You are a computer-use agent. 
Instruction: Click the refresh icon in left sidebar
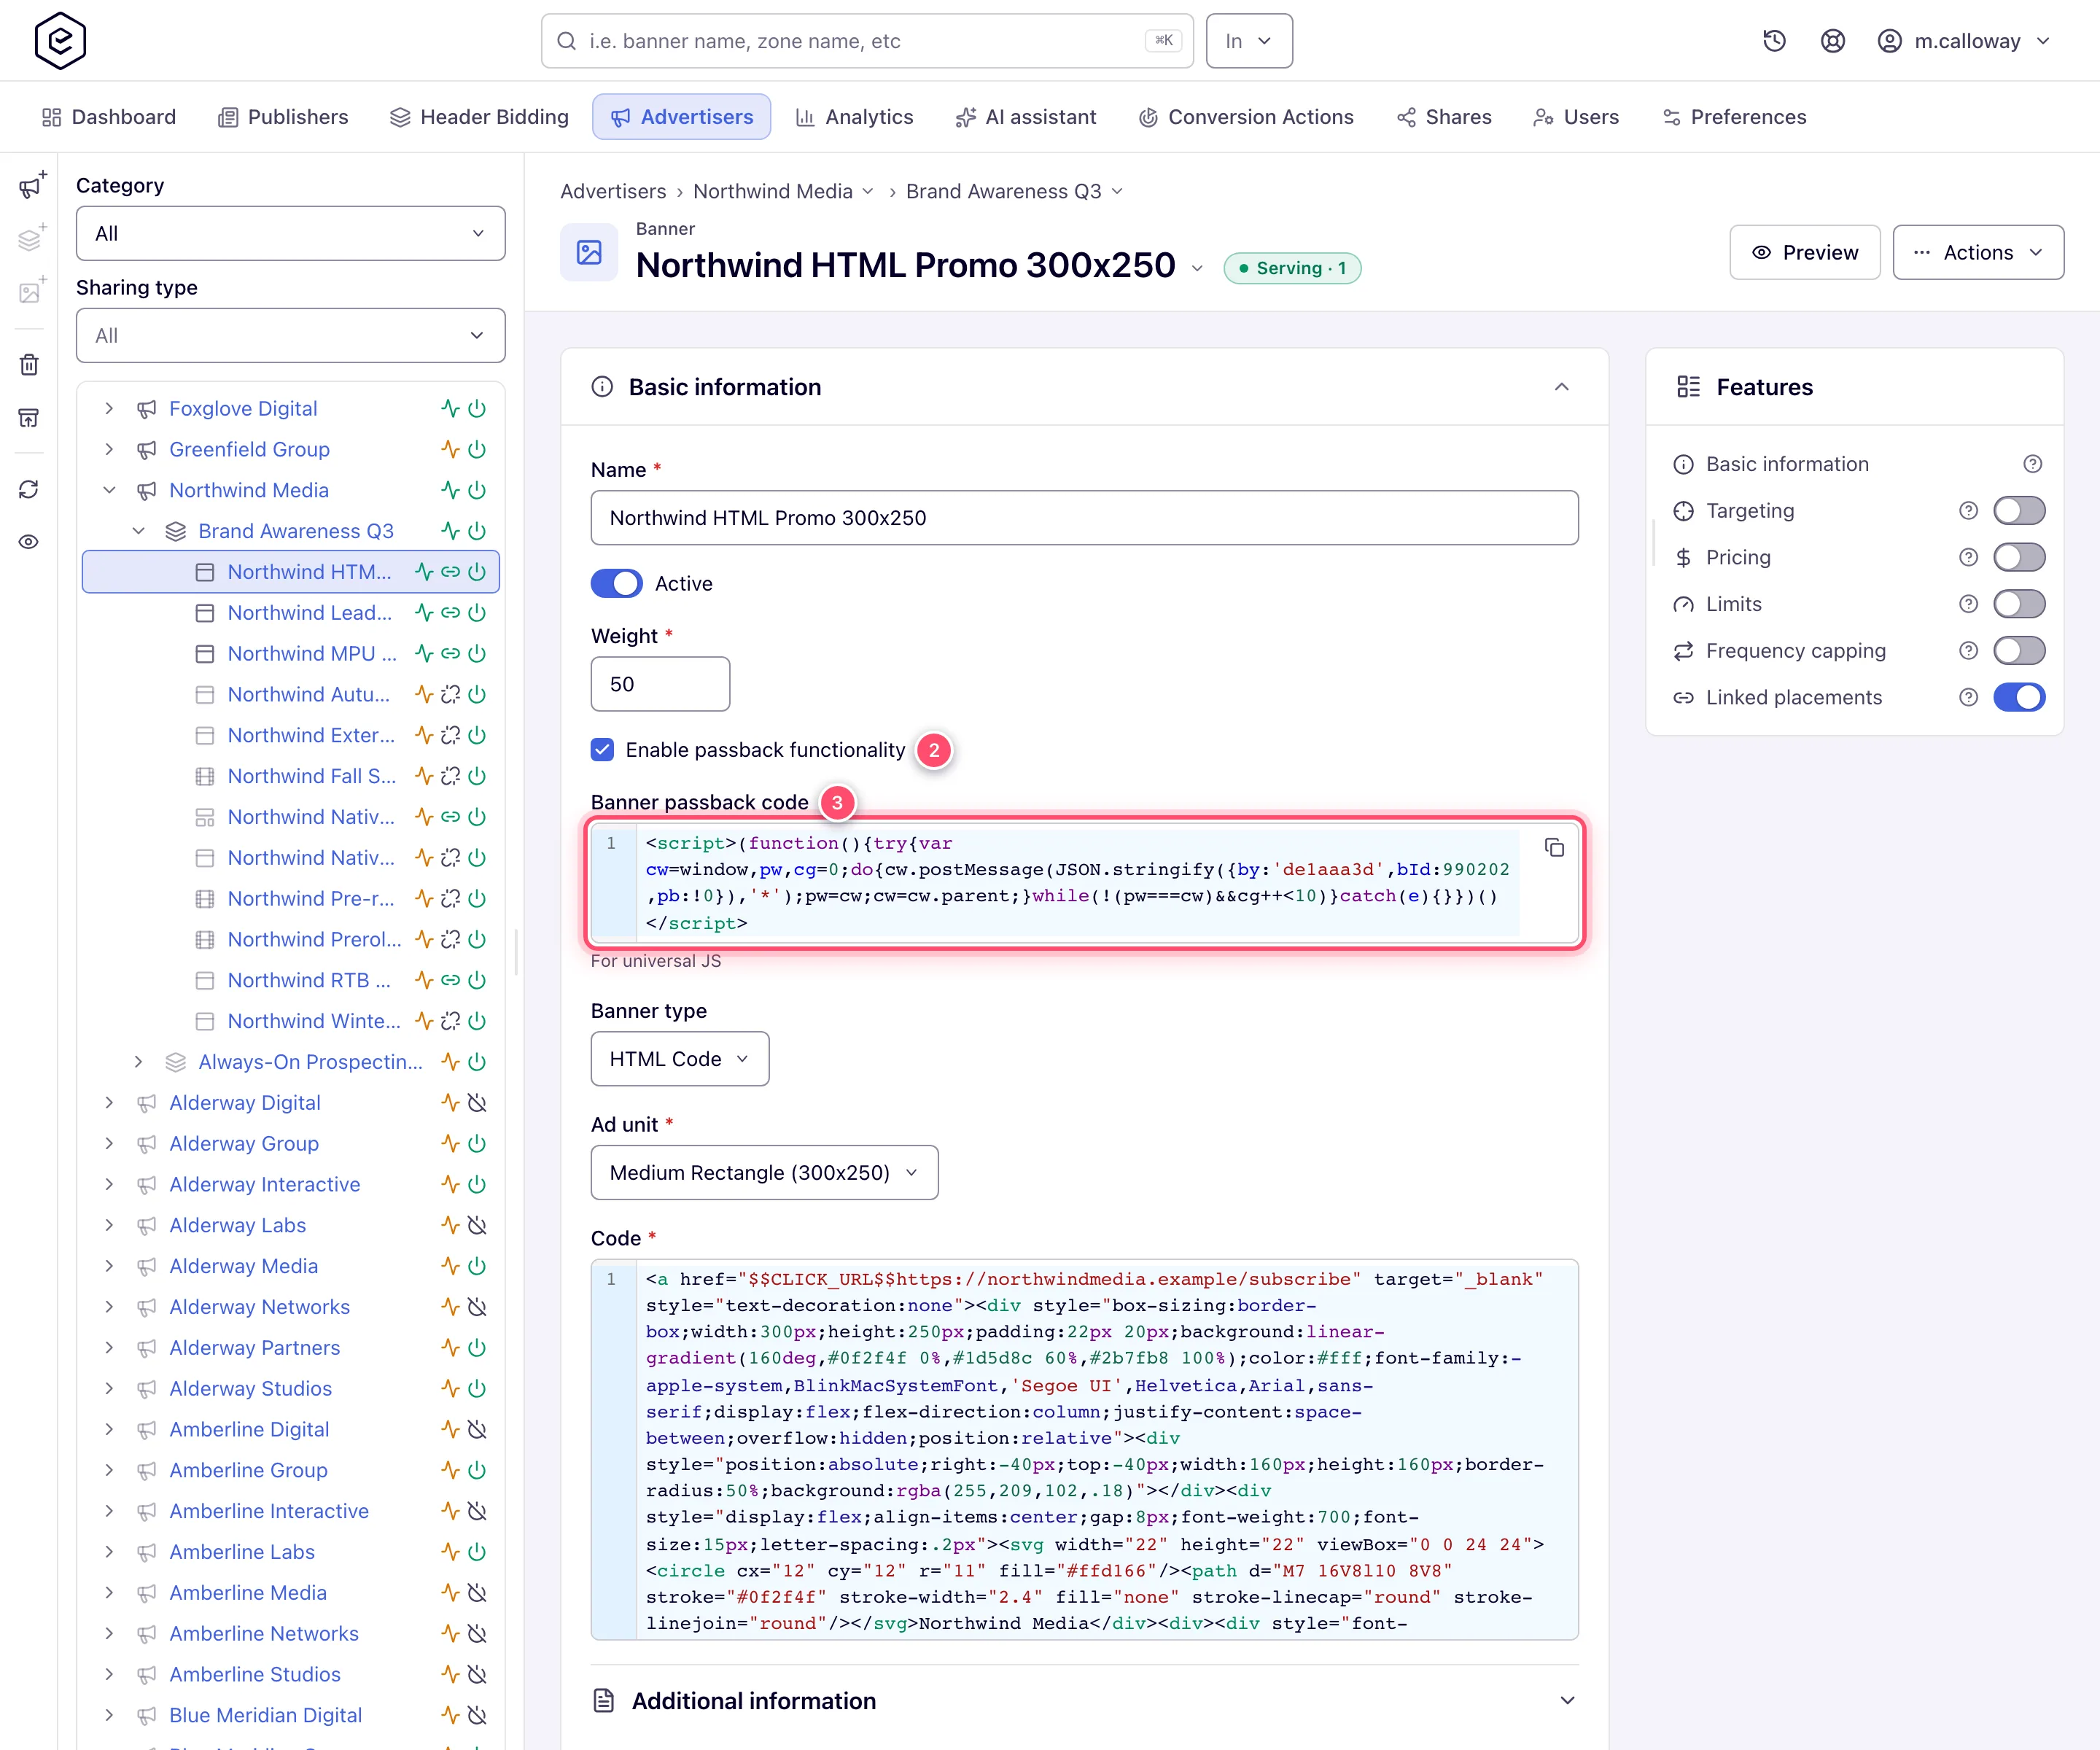click(x=29, y=489)
